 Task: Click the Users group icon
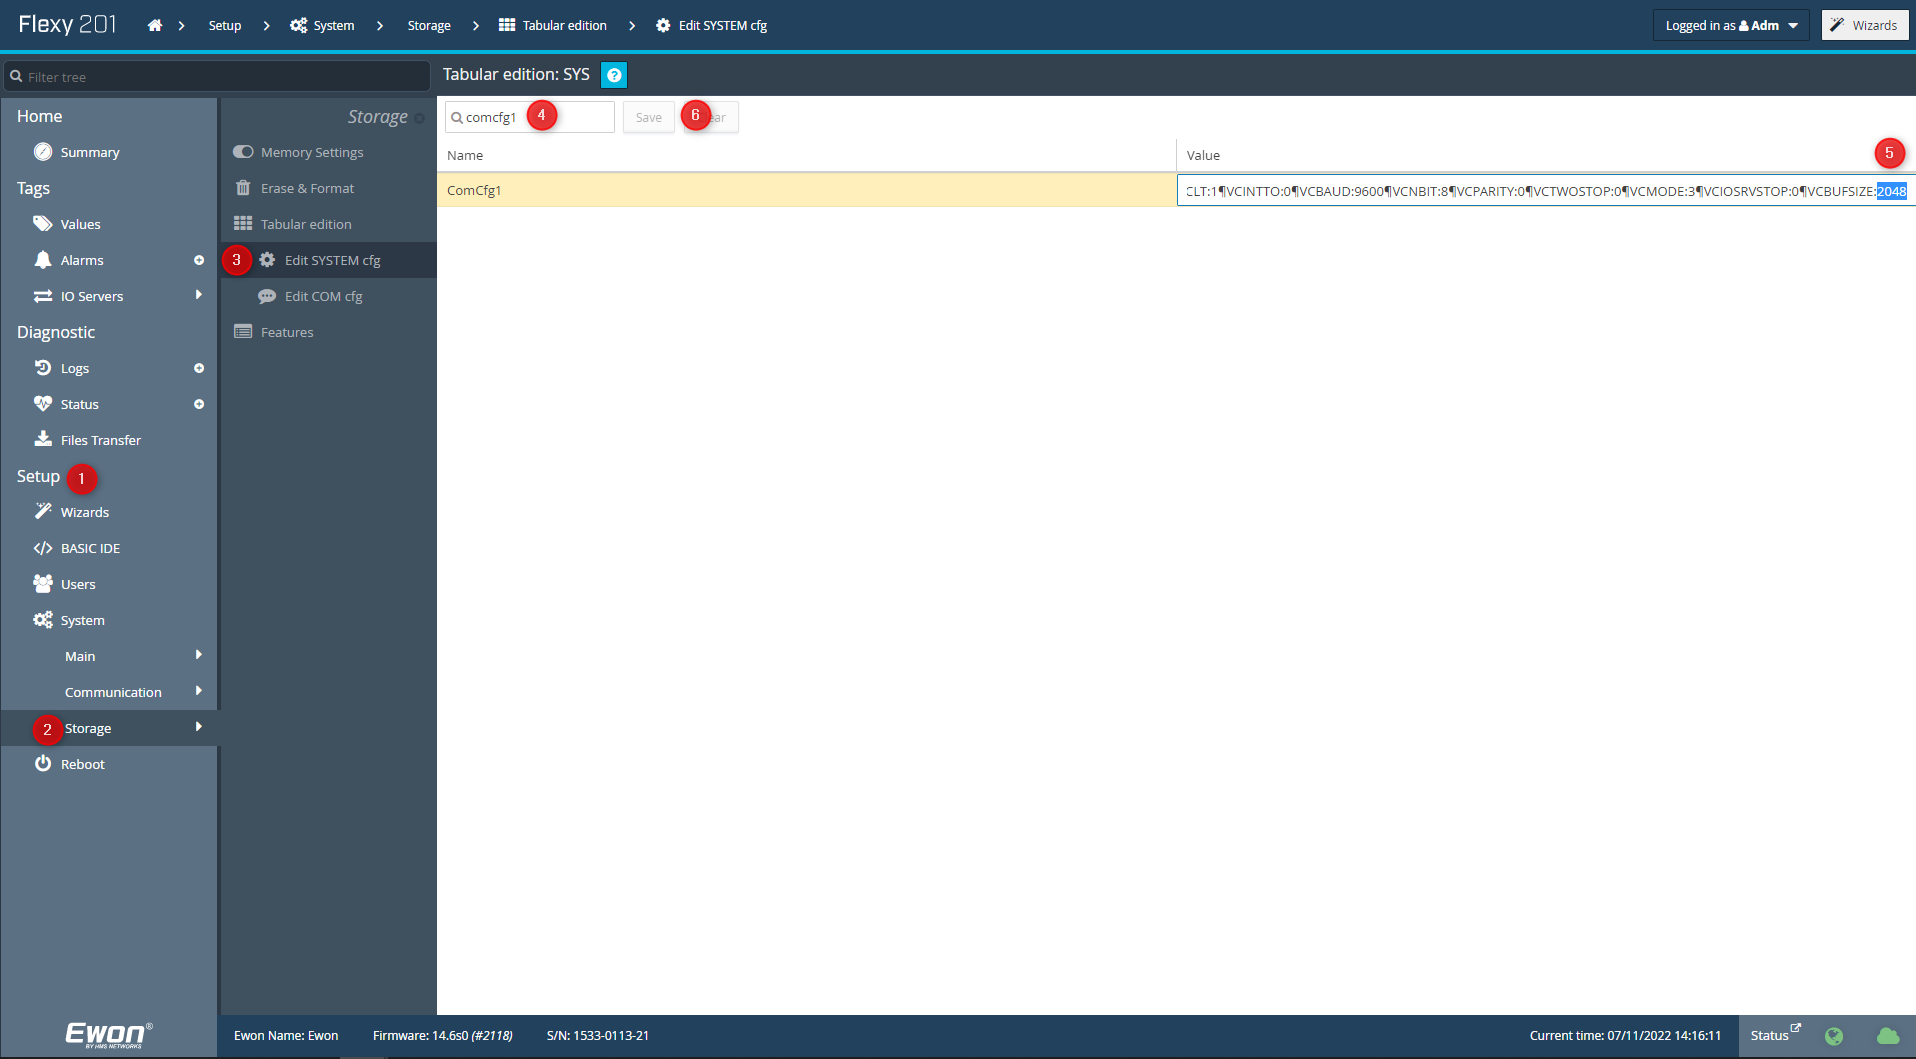click(43, 583)
